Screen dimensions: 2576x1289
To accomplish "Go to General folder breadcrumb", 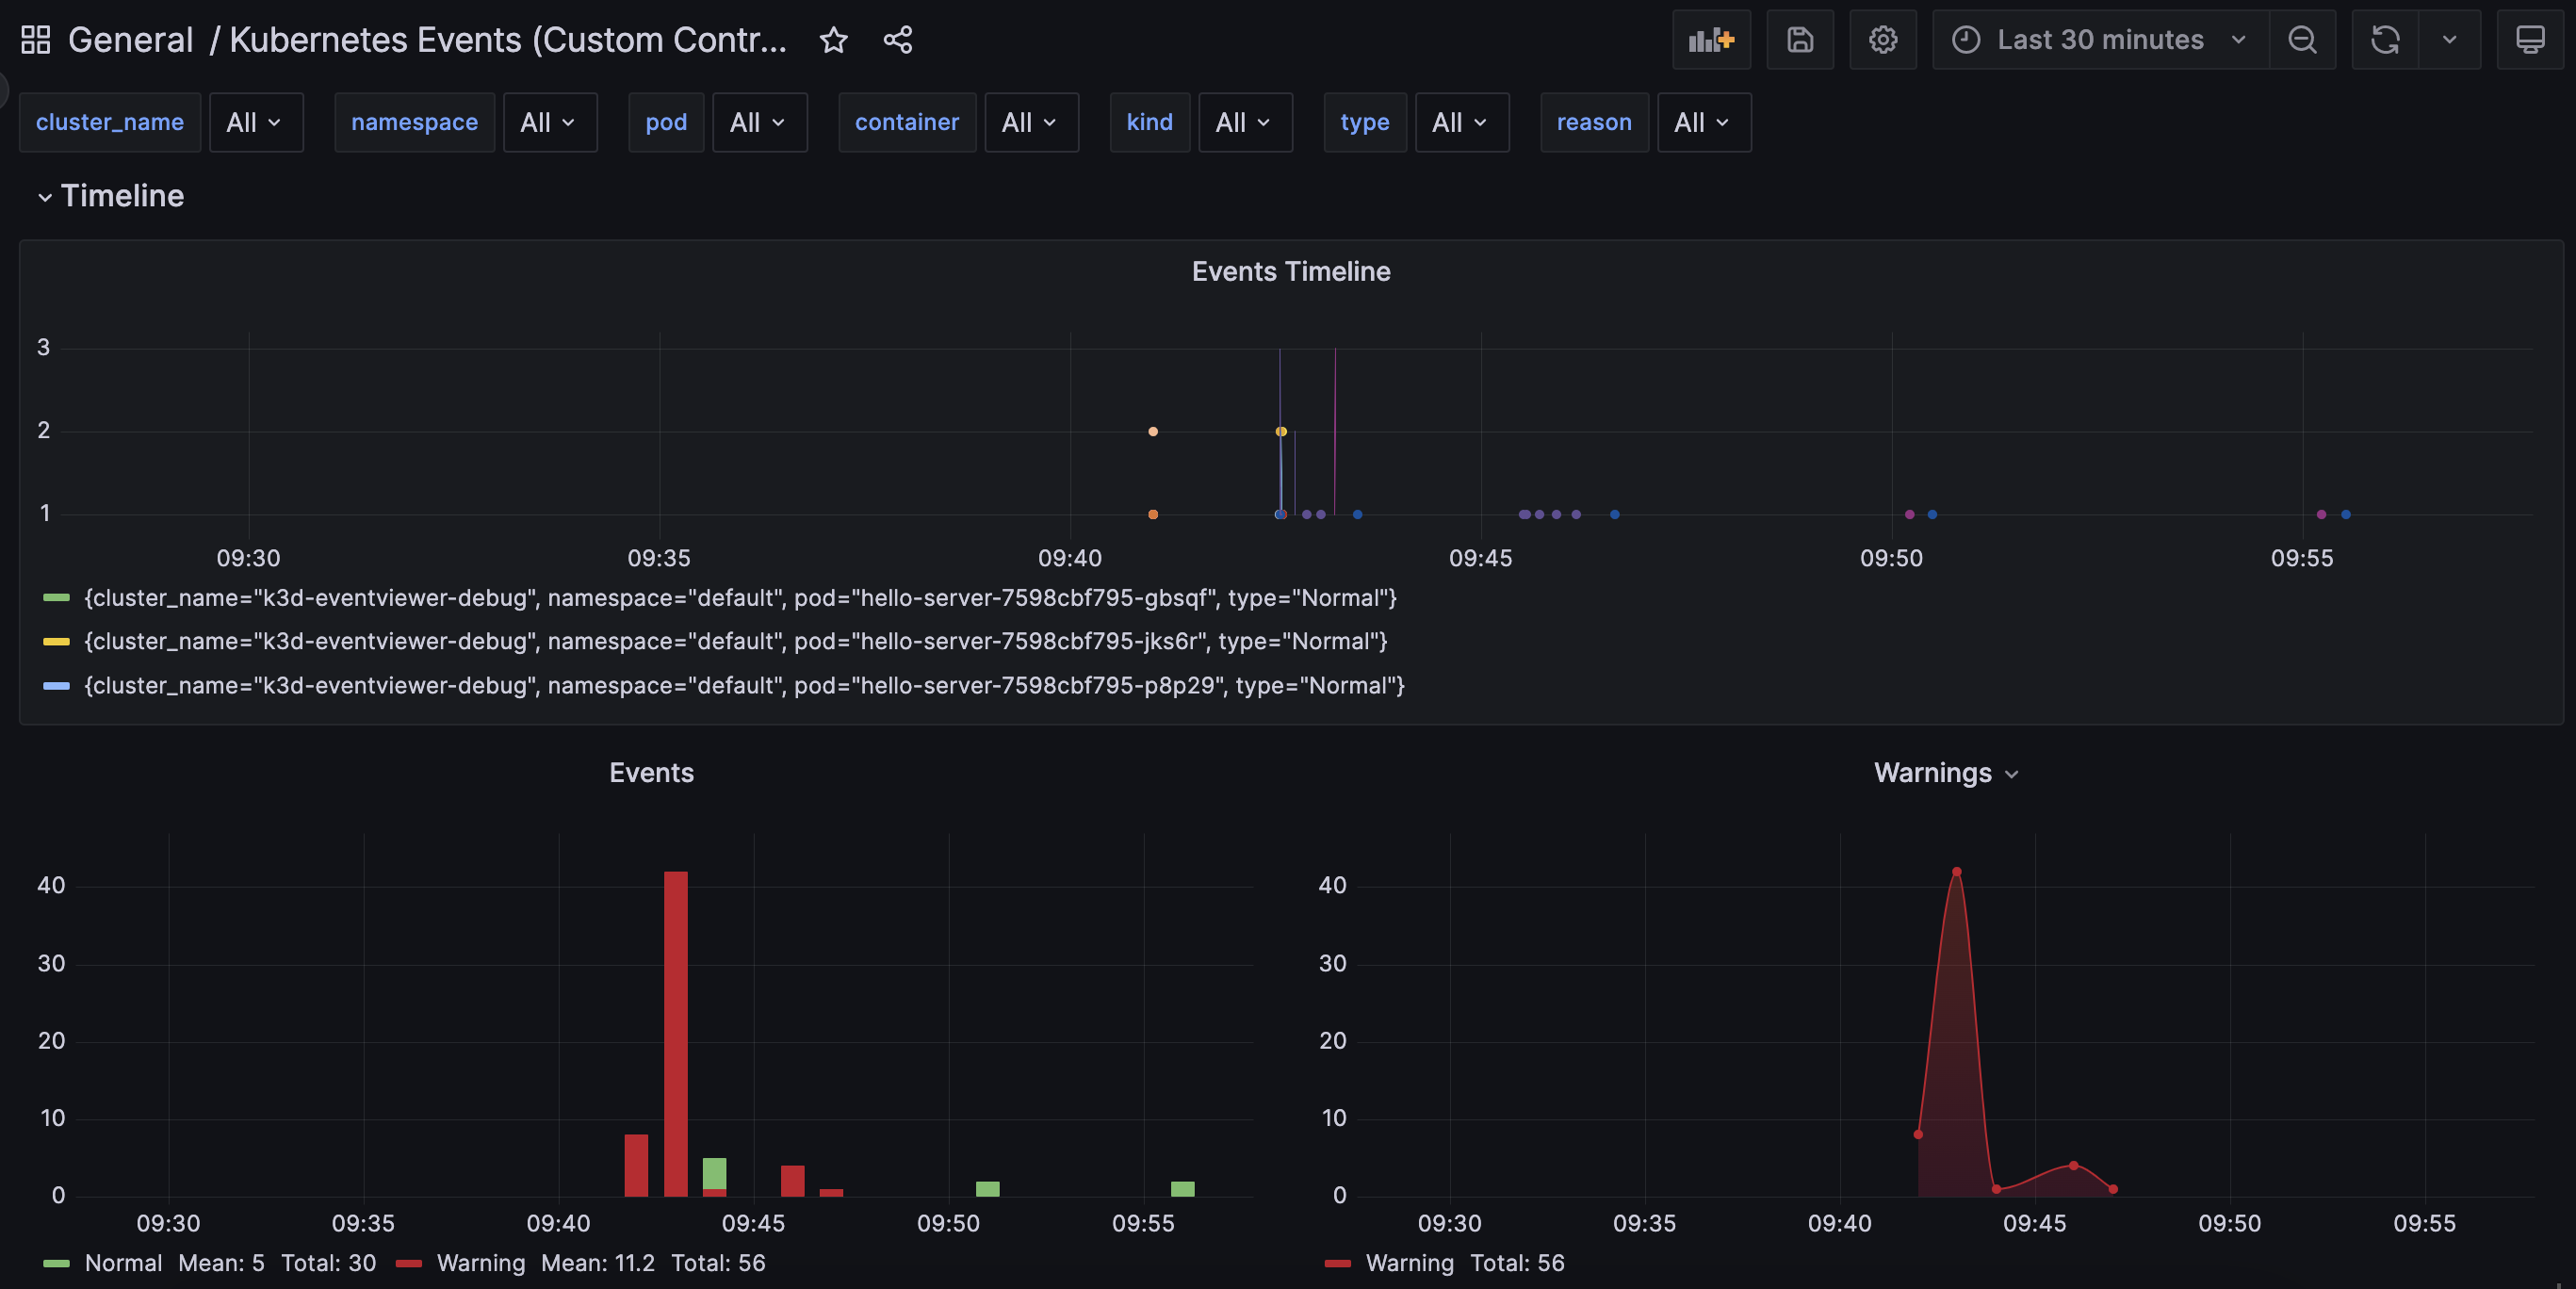I will click(x=130, y=40).
